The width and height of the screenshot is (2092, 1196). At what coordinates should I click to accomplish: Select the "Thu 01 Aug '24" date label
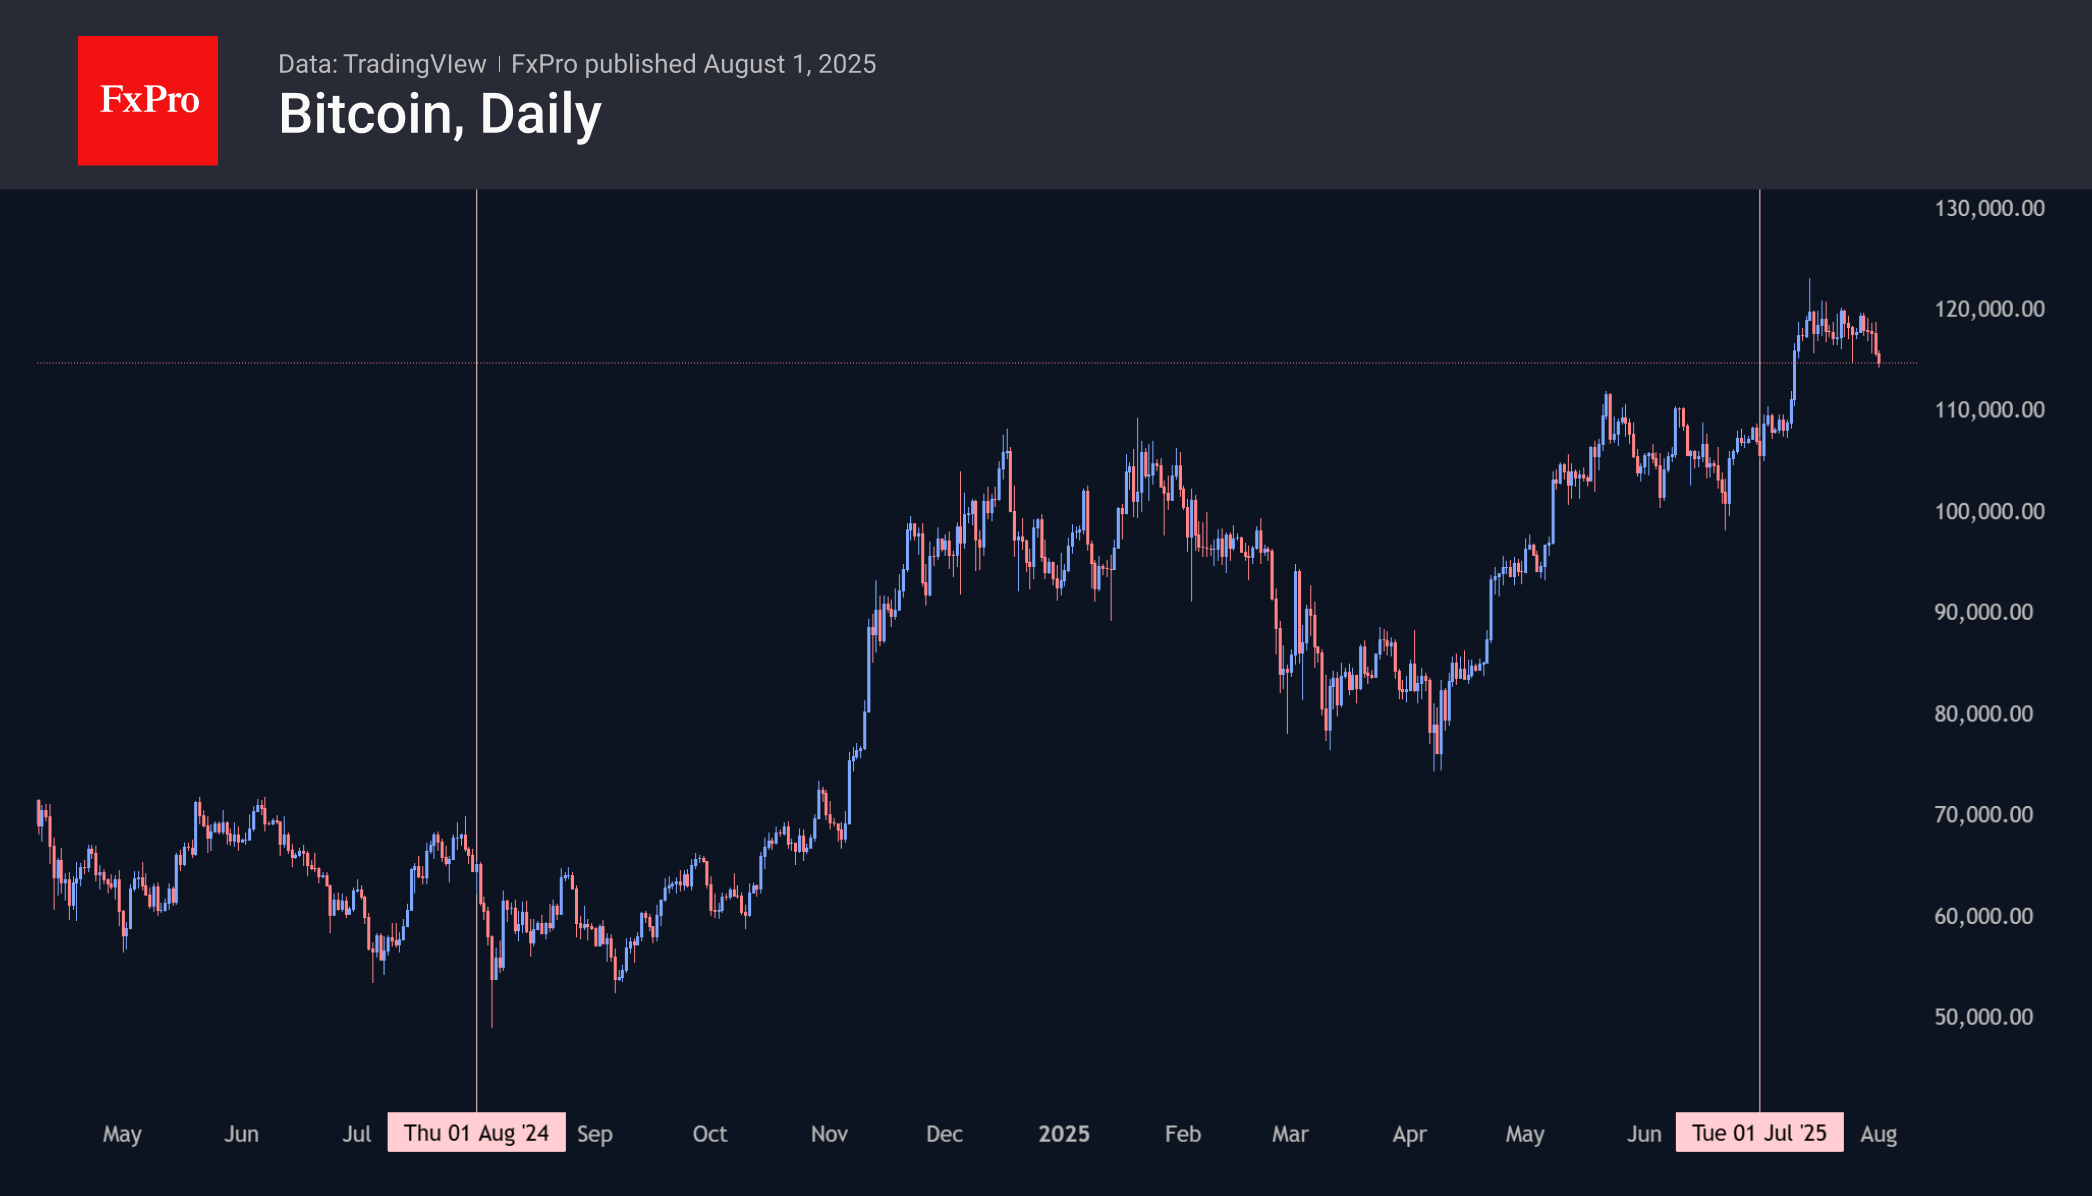476,1133
